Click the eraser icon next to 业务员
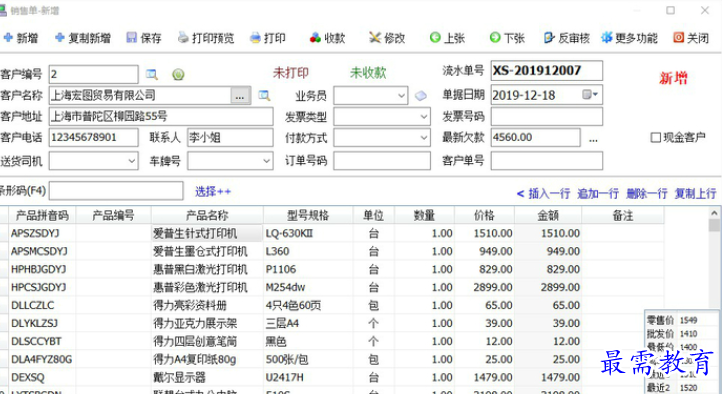The height and width of the screenshot is (394, 722). 420,96
